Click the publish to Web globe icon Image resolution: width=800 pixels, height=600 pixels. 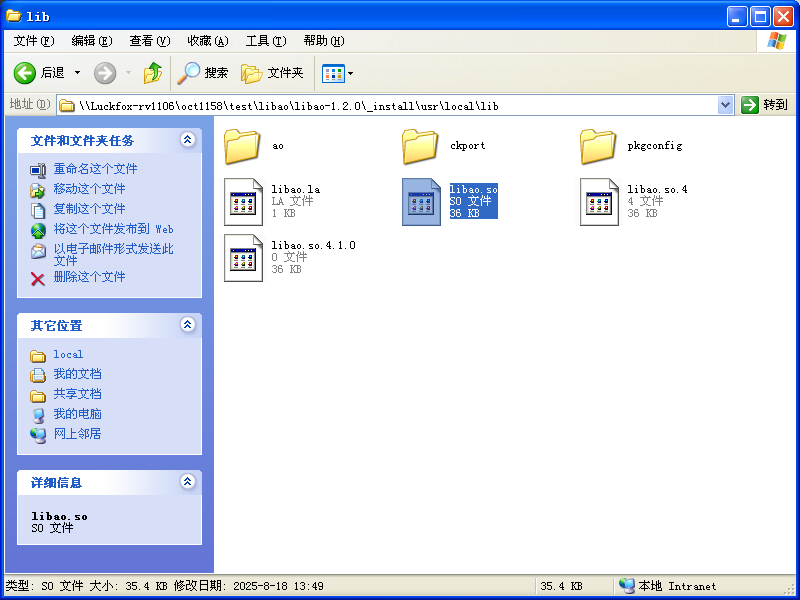38,231
